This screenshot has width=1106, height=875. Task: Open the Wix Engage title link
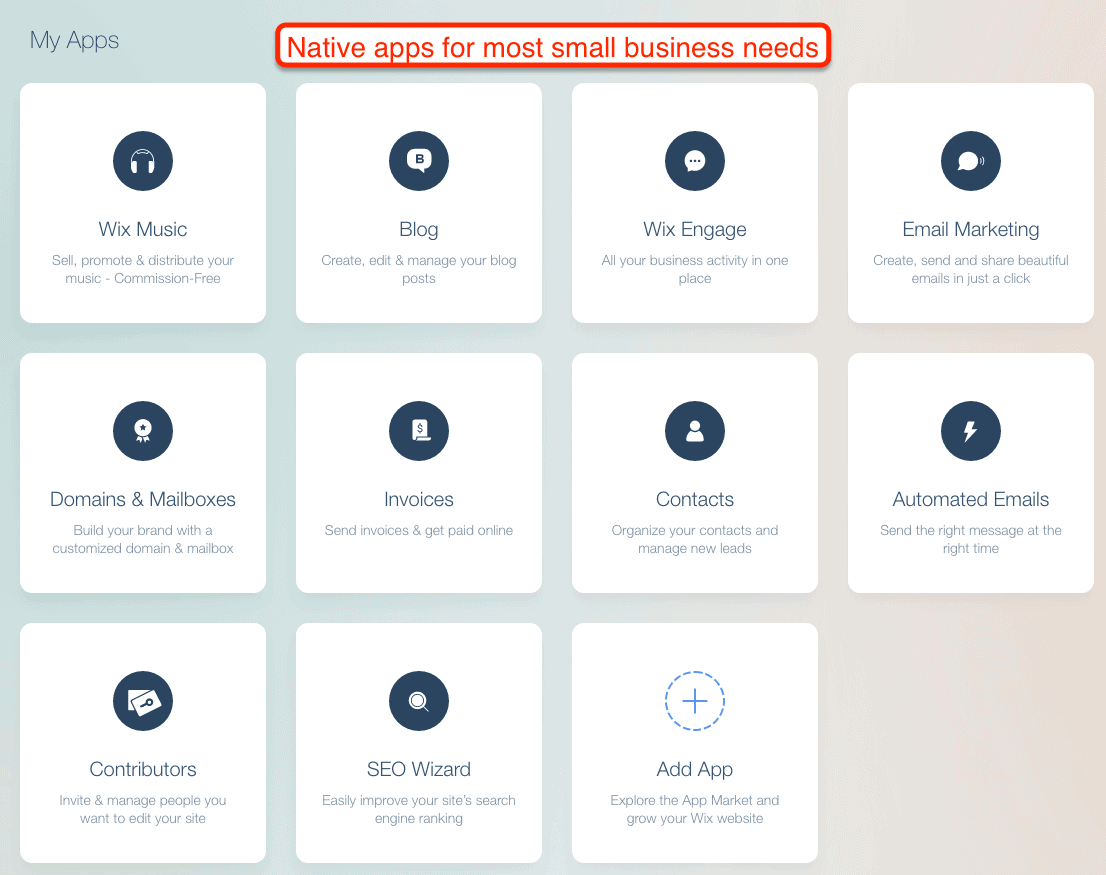(695, 230)
